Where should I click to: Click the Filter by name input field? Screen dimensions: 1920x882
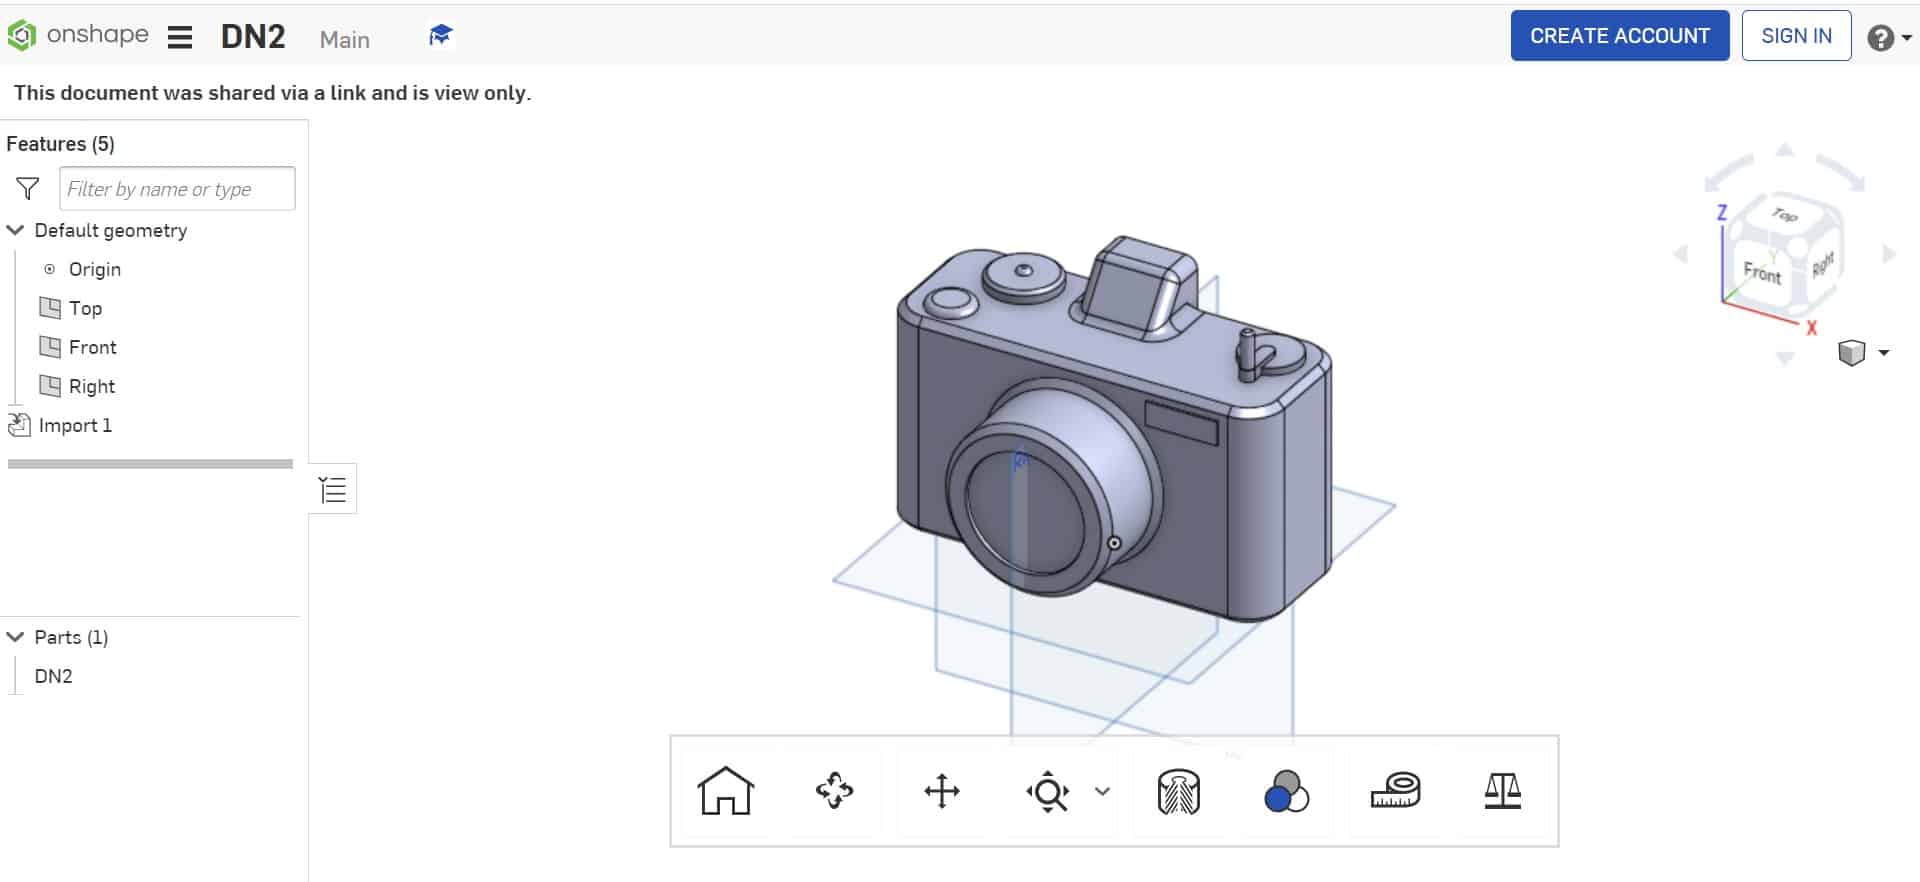click(177, 189)
